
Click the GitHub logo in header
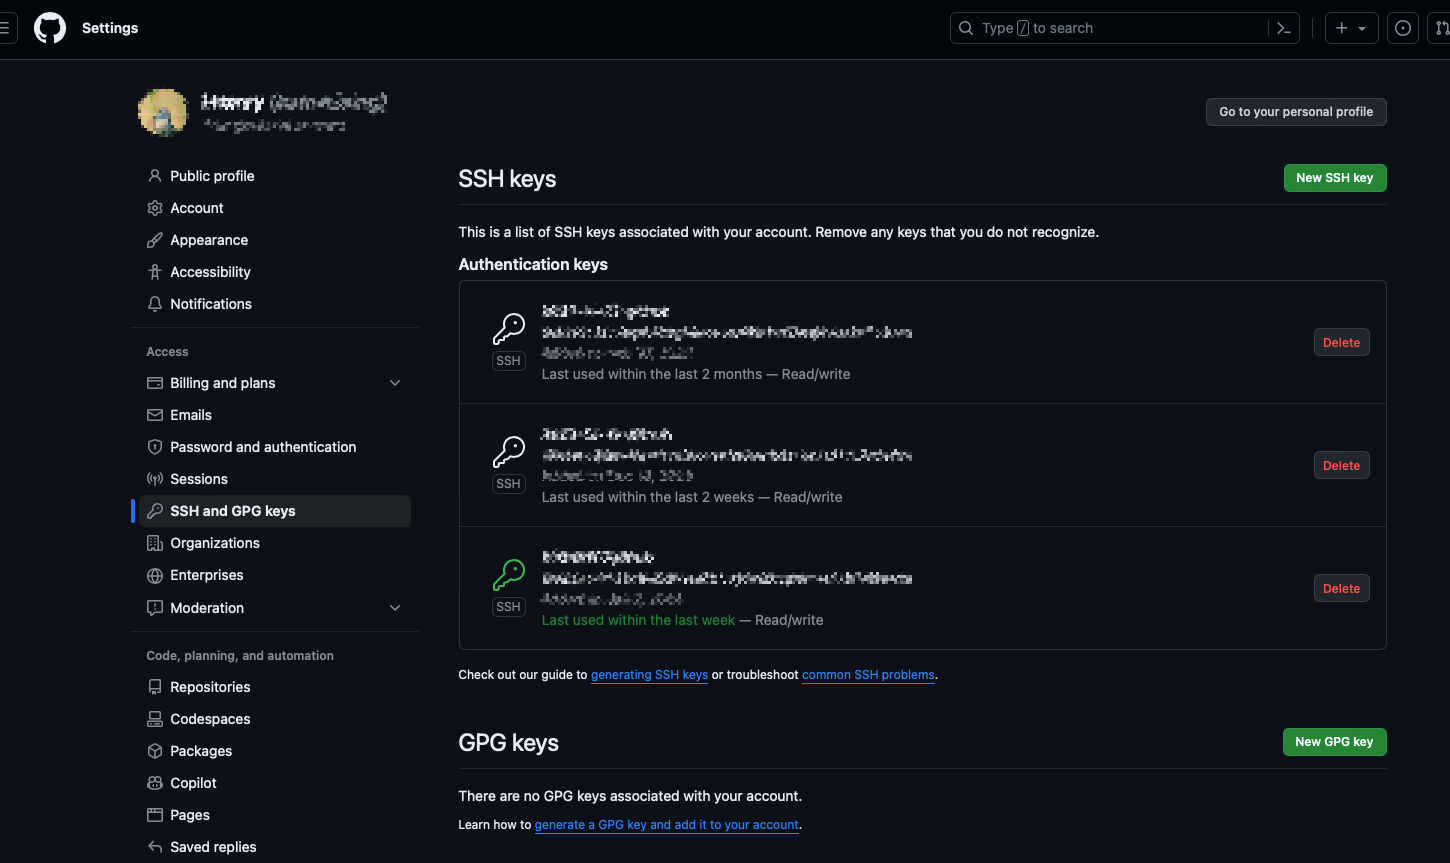tap(50, 28)
